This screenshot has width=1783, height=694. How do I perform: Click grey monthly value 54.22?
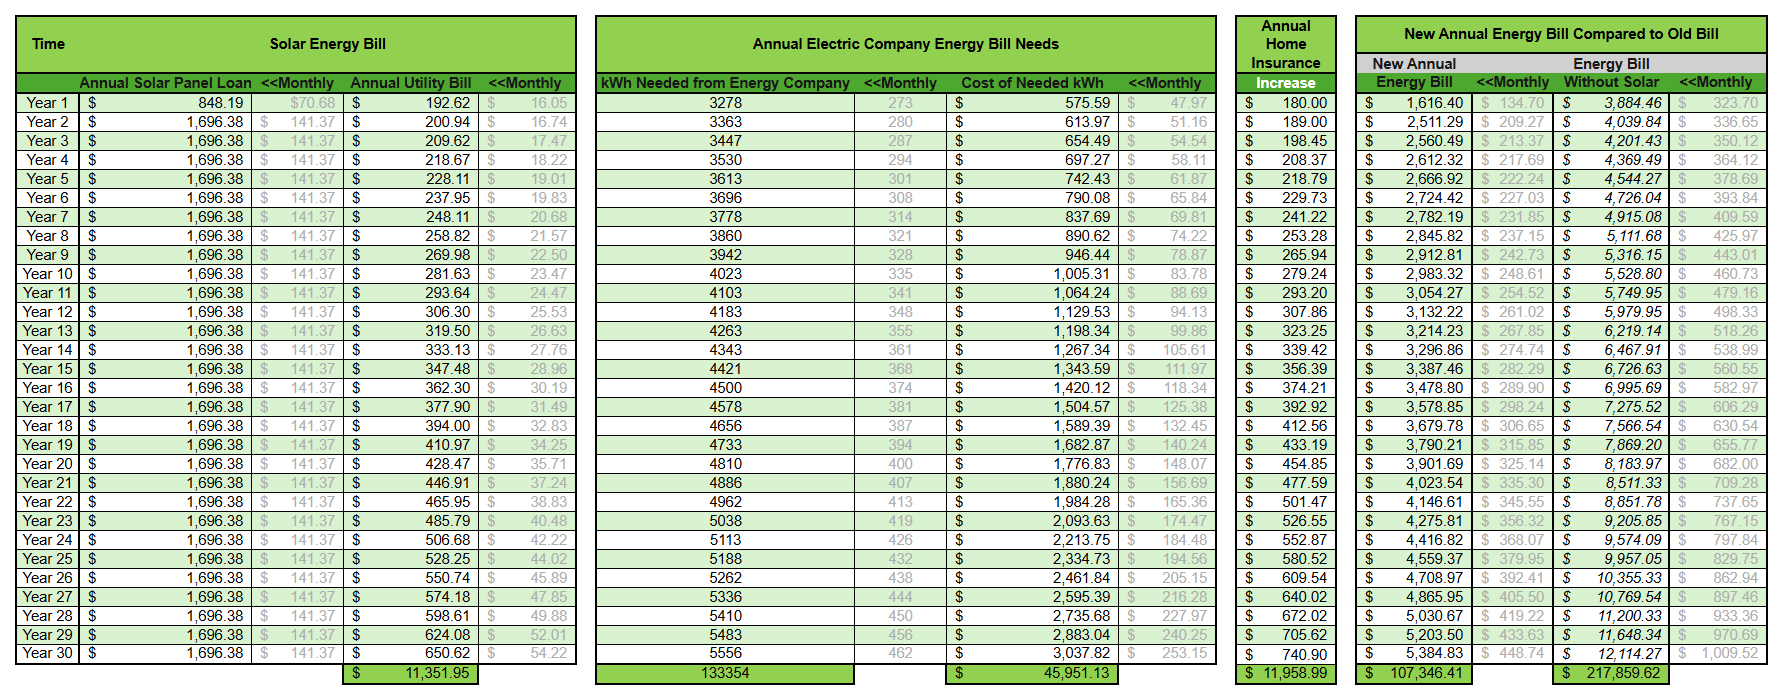[x=527, y=653]
